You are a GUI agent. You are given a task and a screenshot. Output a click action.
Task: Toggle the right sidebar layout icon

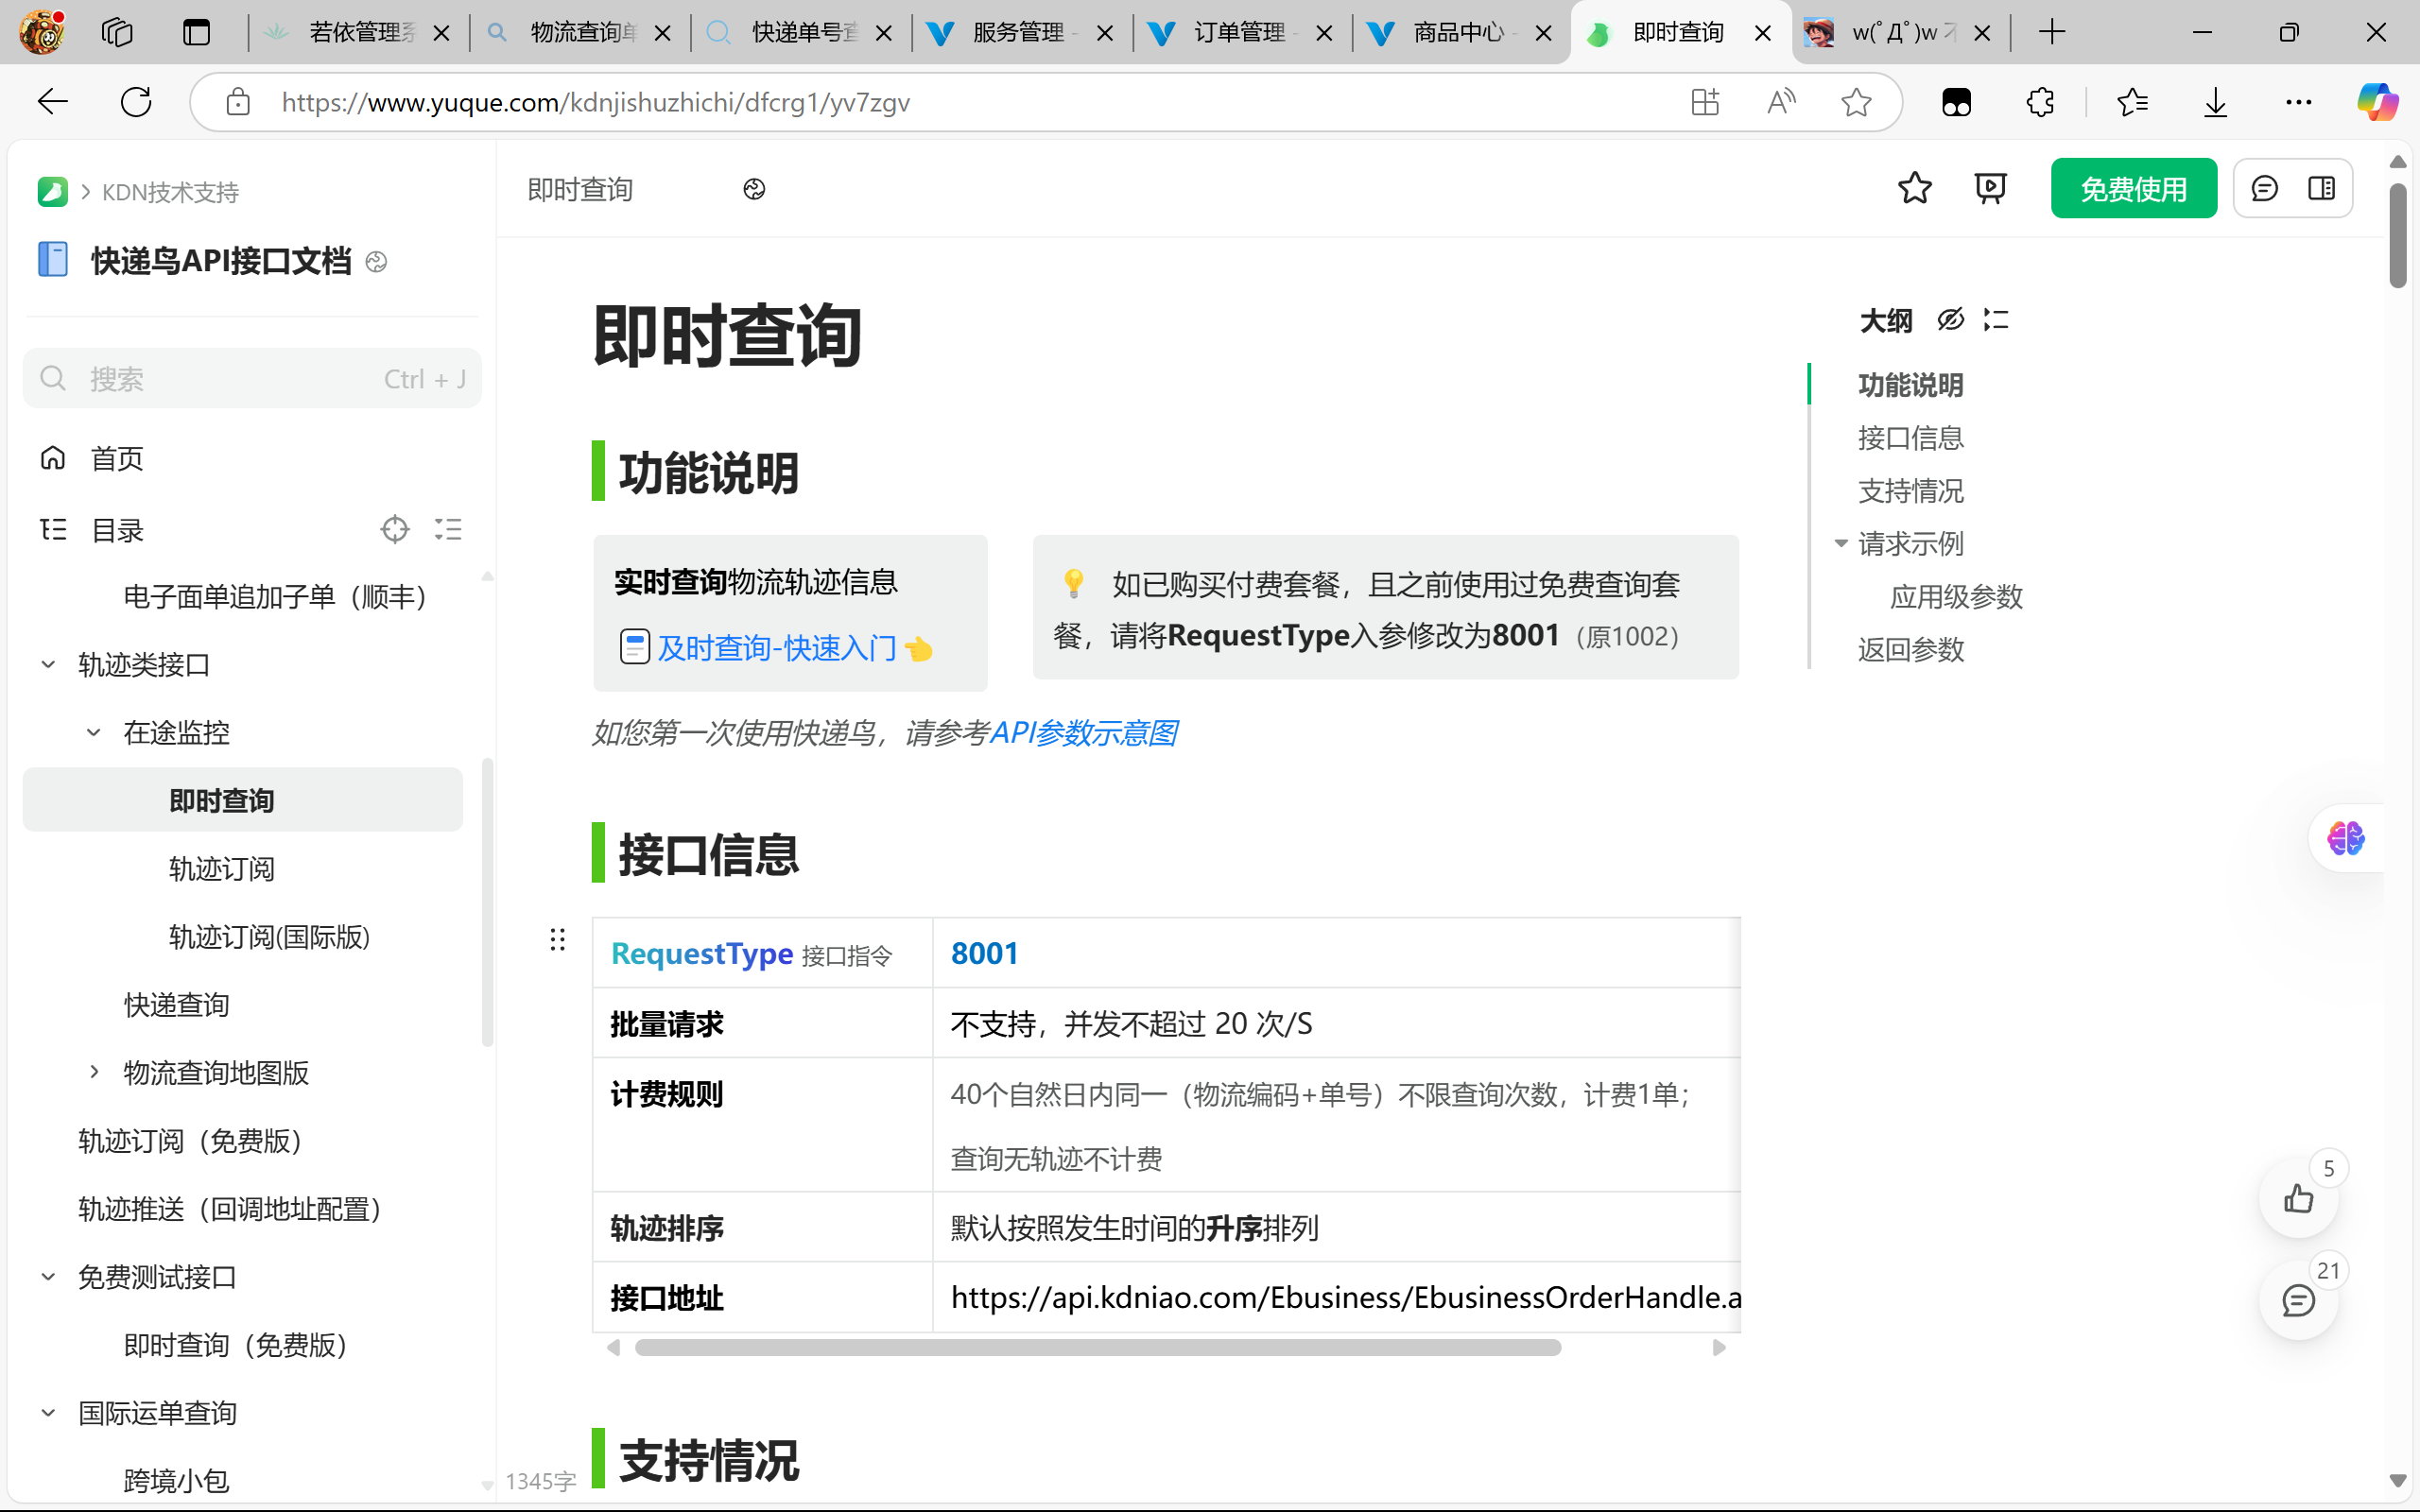click(2321, 188)
